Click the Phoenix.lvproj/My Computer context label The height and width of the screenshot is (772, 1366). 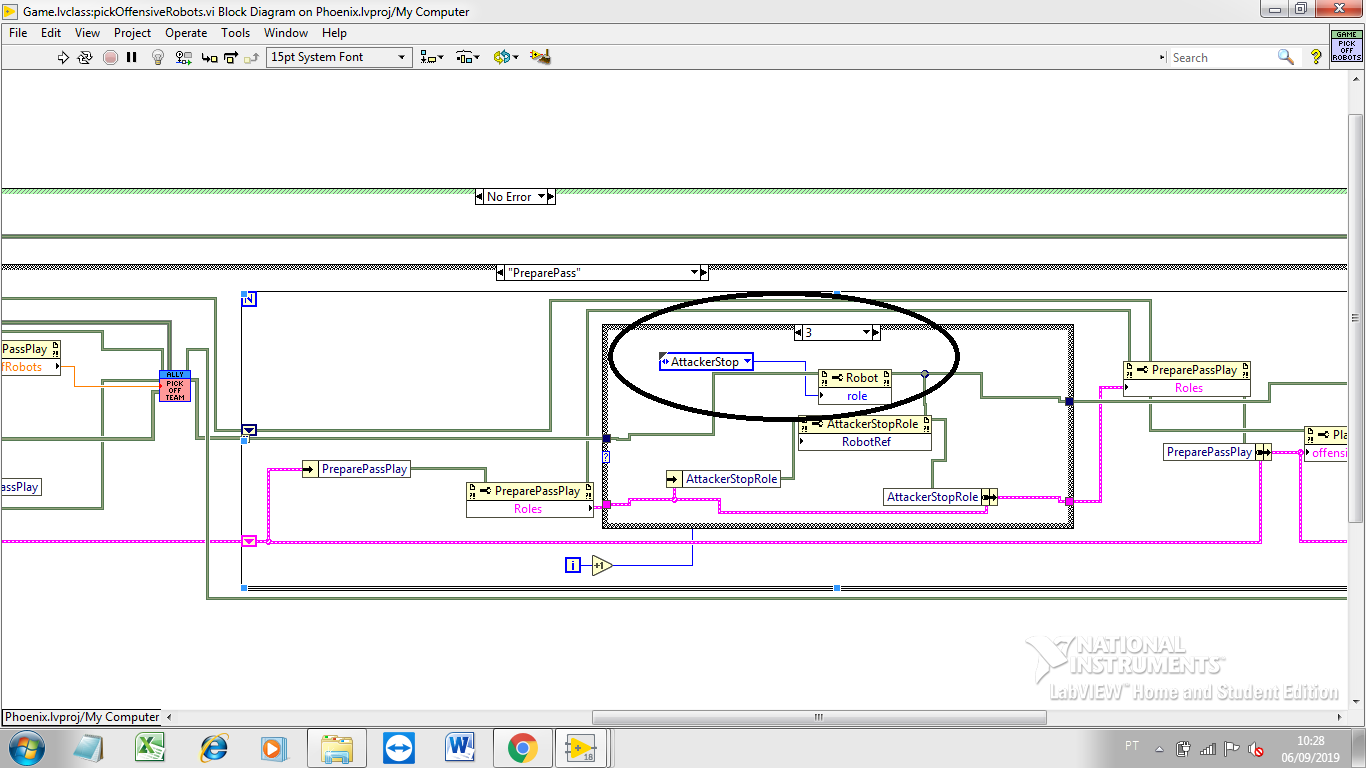click(81, 717)
